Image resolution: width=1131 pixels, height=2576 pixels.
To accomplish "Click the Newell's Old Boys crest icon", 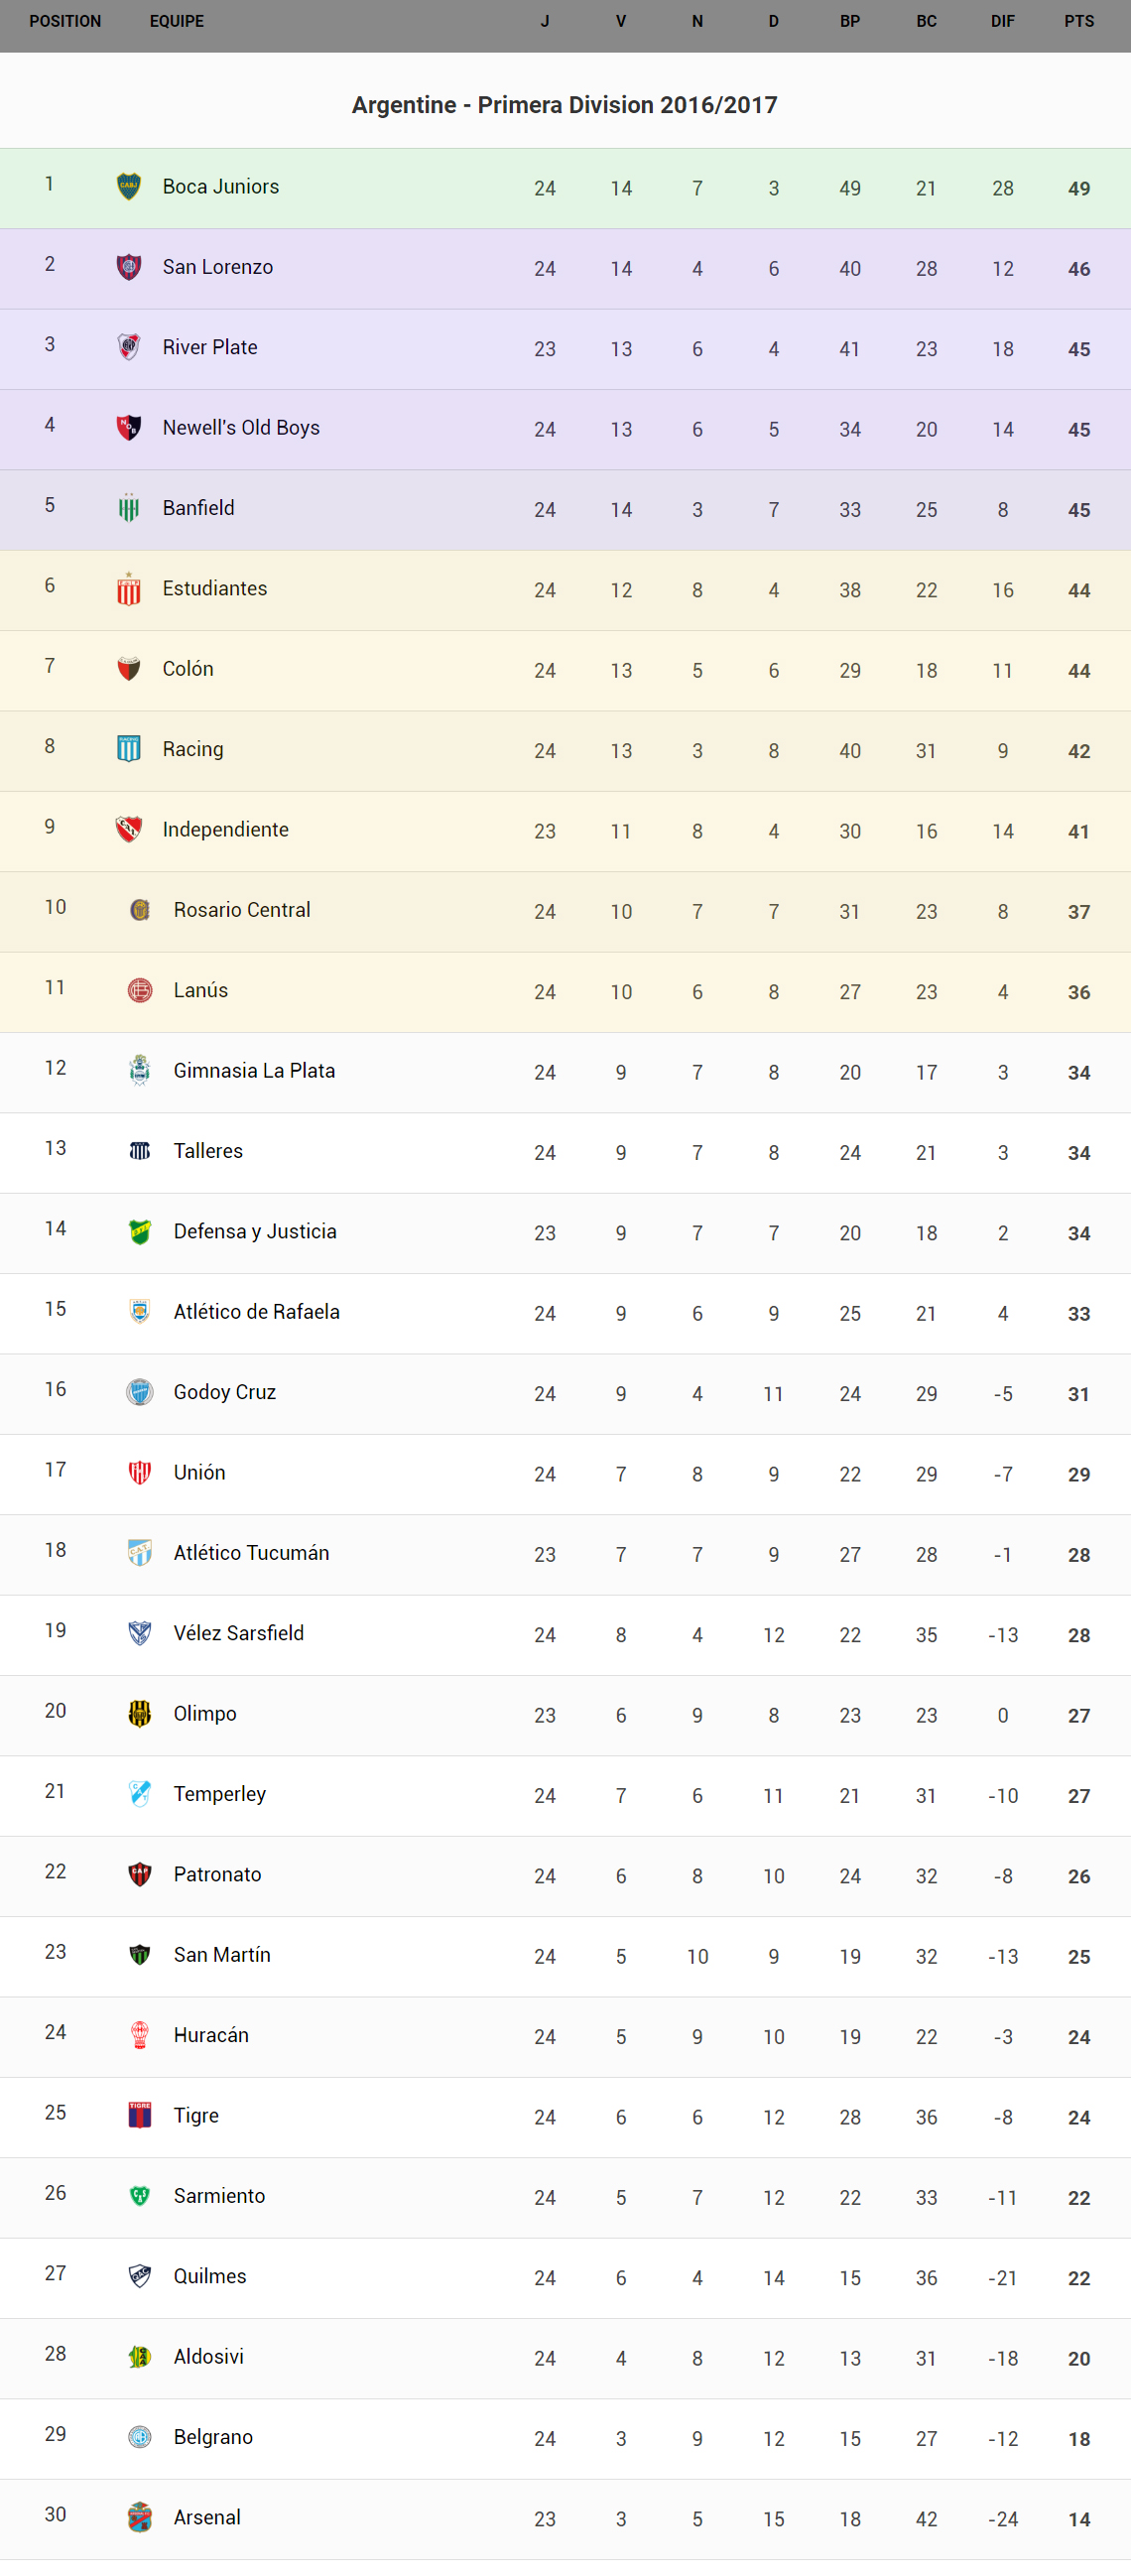I will point(129,428).
